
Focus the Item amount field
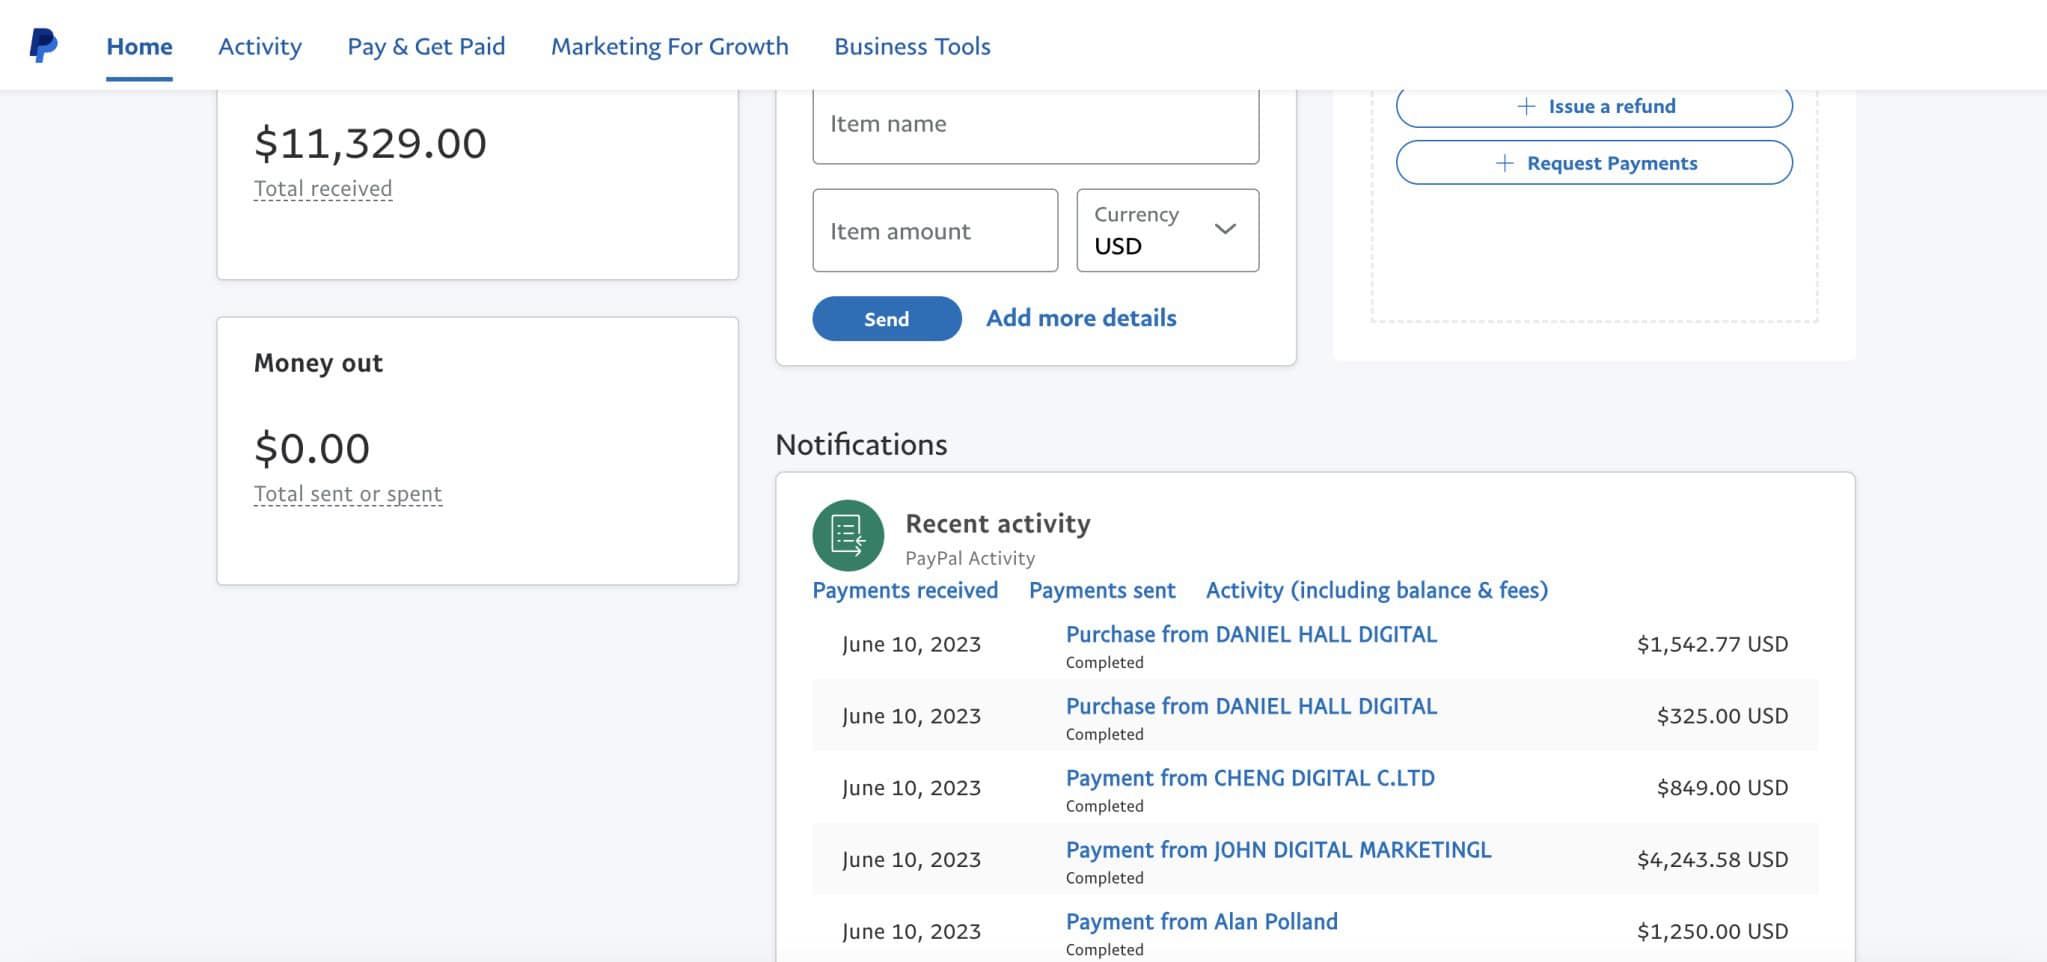[x=934, y=231]
